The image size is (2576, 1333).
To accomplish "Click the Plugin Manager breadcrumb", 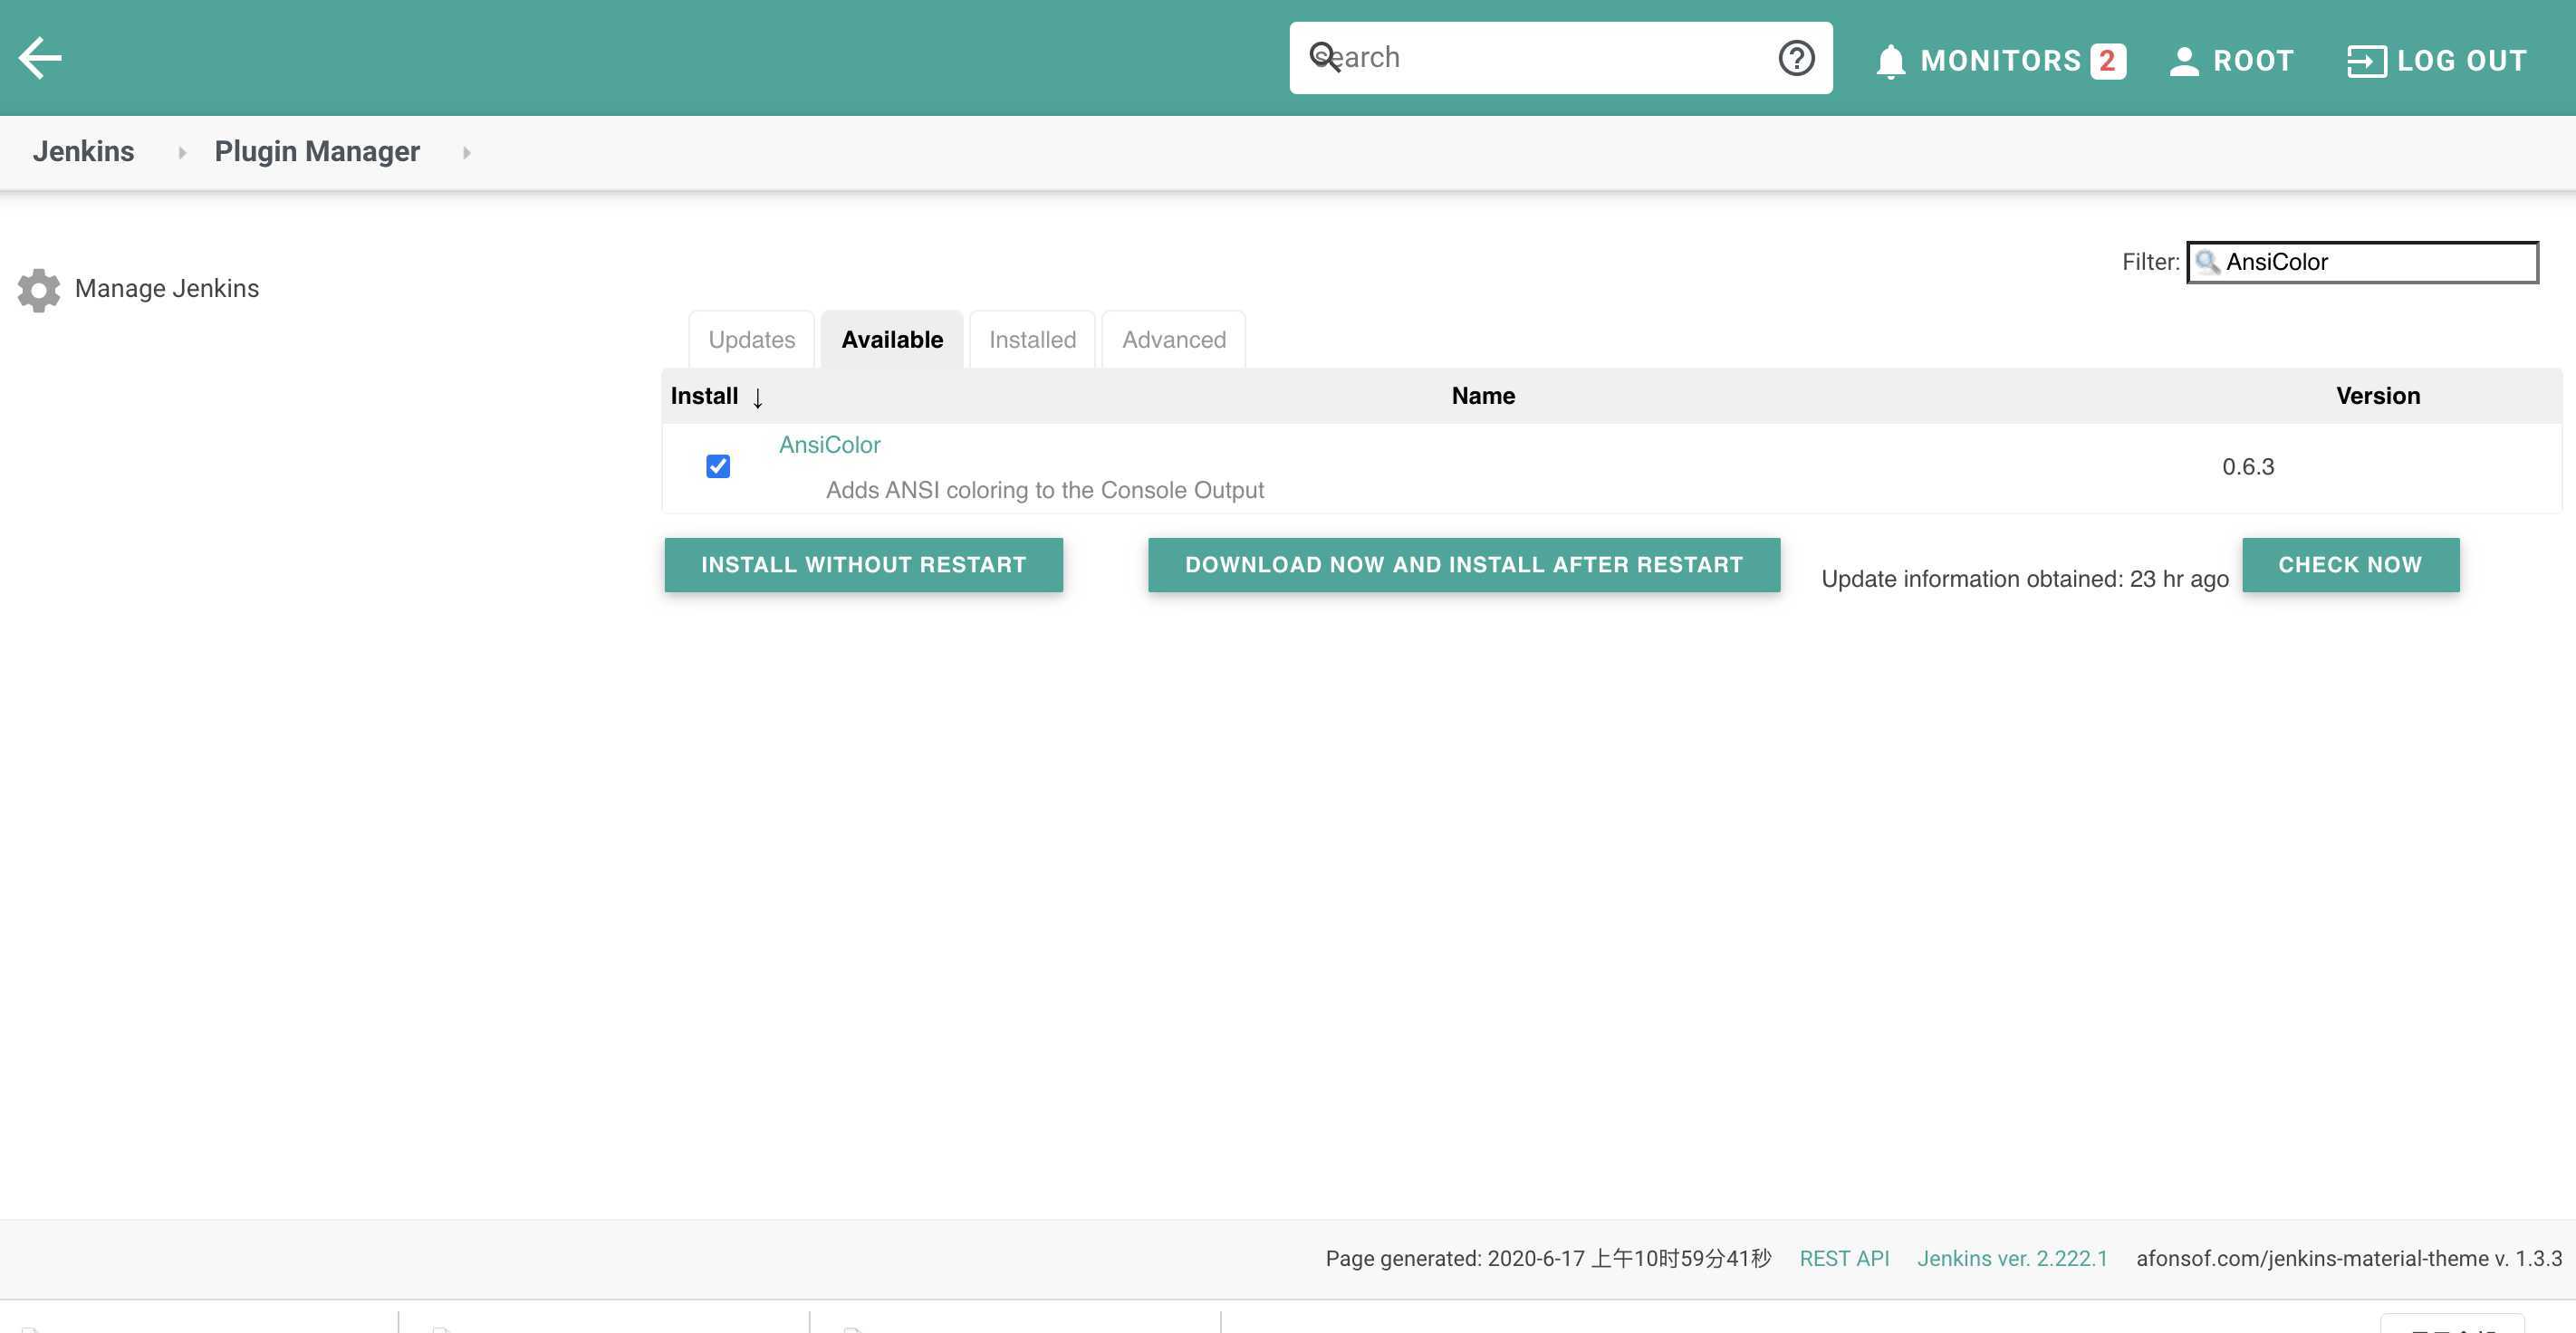I will (x=317, y=152).
